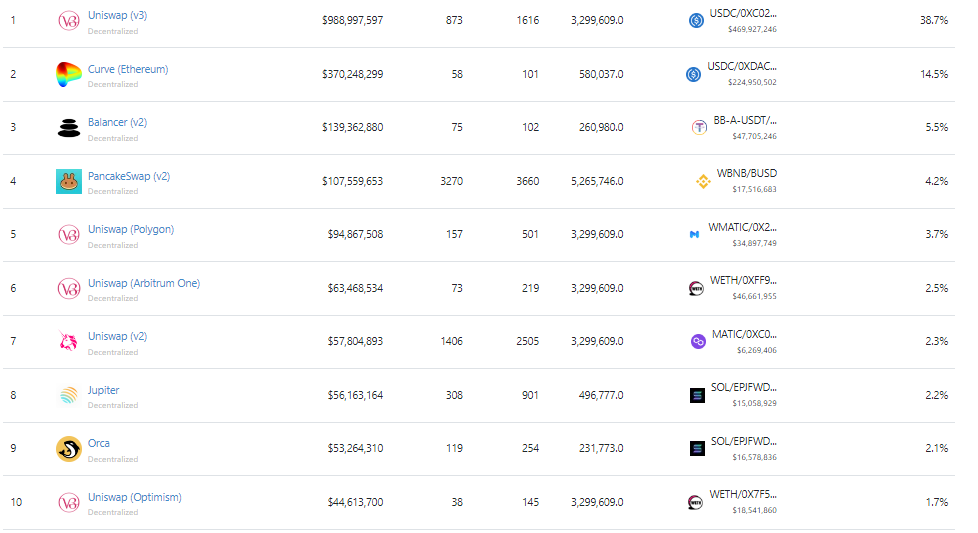Click the 2505 pairs count for Uniswap (v2)
This screenshot has width=978, height=533.
point(528,342)
